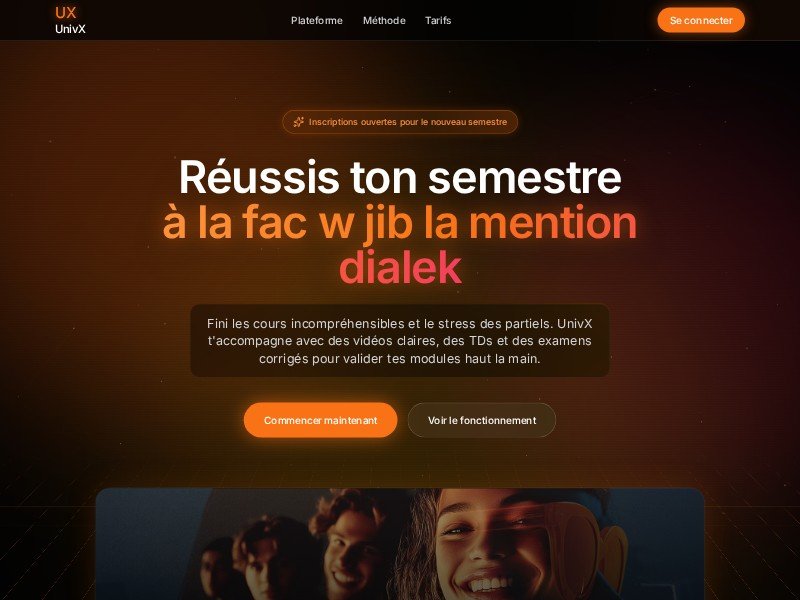This screenshot has width=800, height=600.
Task: Click Voir le fonctionnement button
Action: [482, 420]
